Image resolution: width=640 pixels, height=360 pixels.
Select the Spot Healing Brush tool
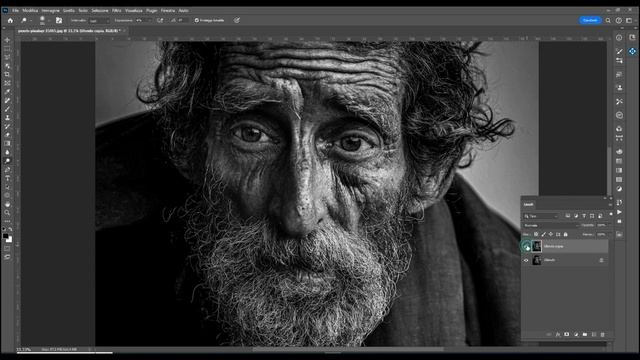coord(7,100)
